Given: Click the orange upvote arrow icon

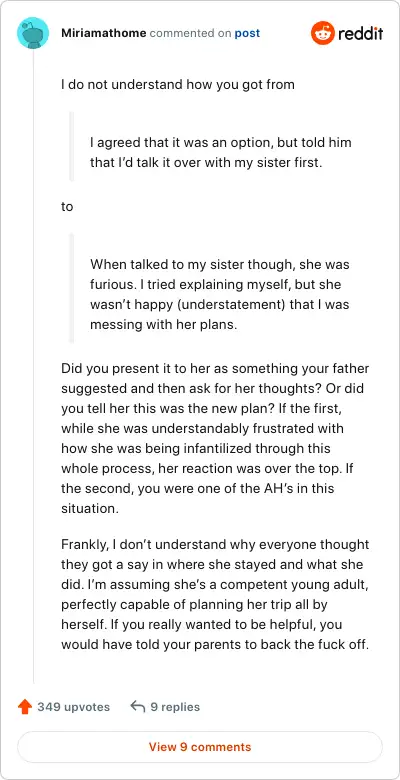Looking at the screenshot, I should 24,707.
